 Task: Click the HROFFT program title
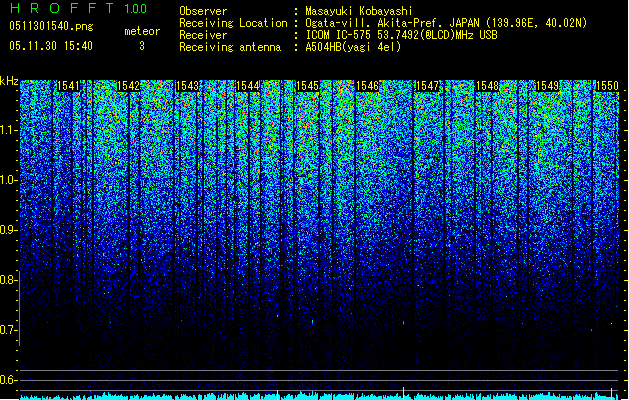(62, 8)
